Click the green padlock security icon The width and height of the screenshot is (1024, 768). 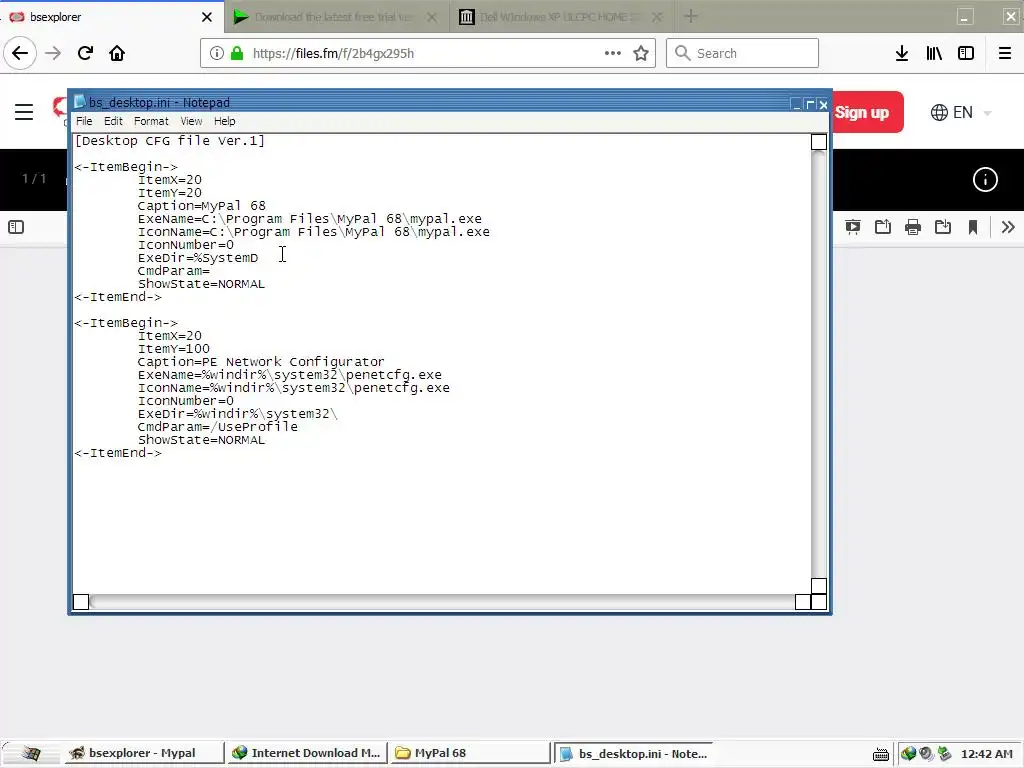237,53
